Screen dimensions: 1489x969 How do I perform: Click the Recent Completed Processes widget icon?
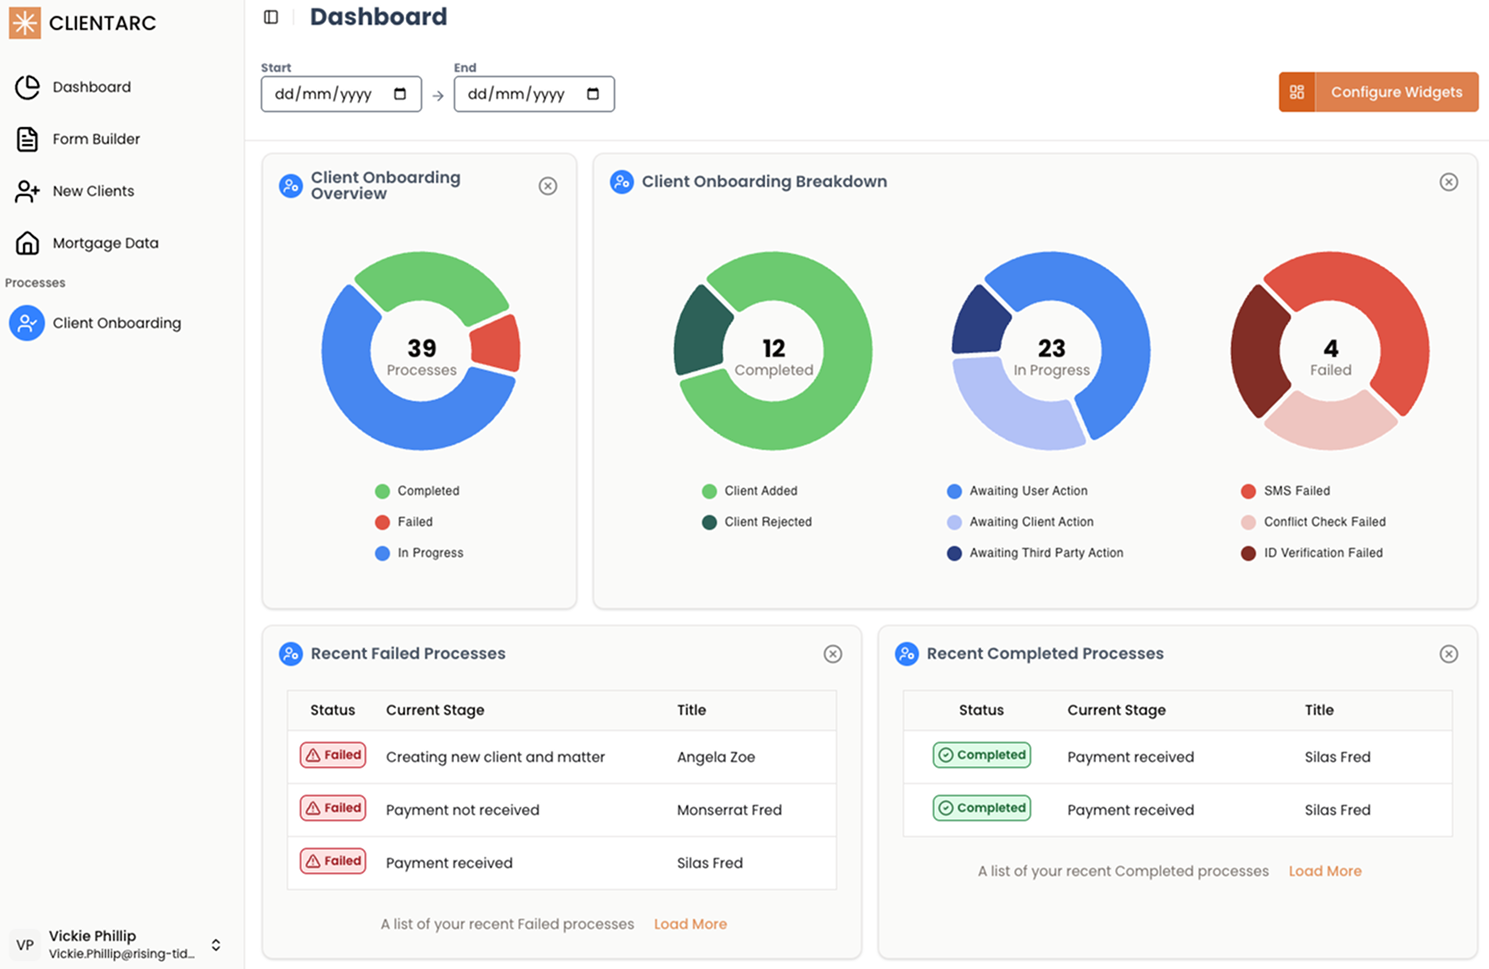[x=907, y=654]
